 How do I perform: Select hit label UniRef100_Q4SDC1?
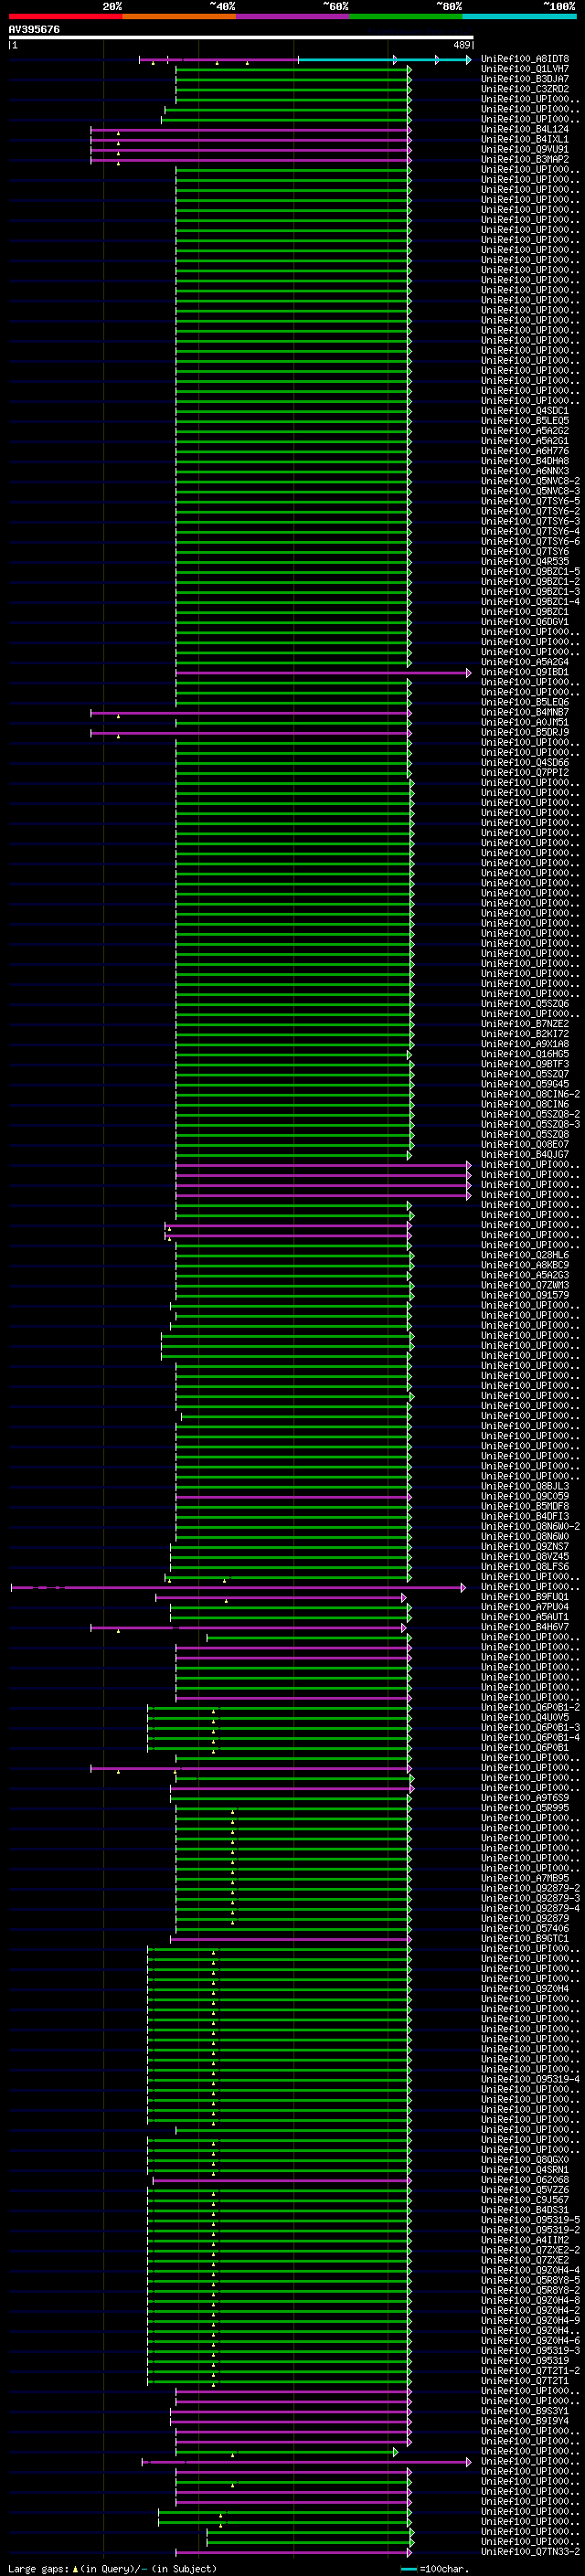(x=525, y=411)
